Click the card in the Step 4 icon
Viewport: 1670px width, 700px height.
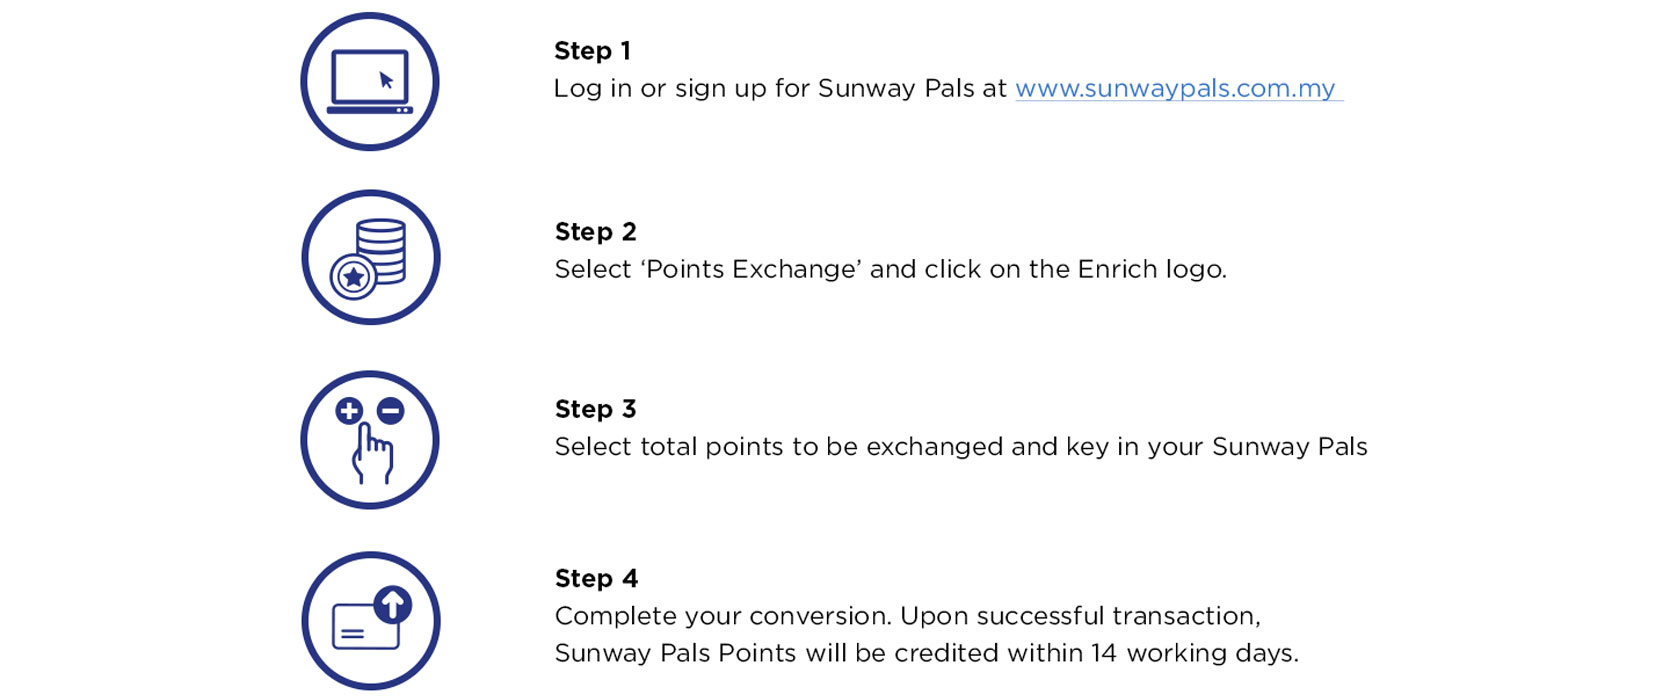(364, 628)
